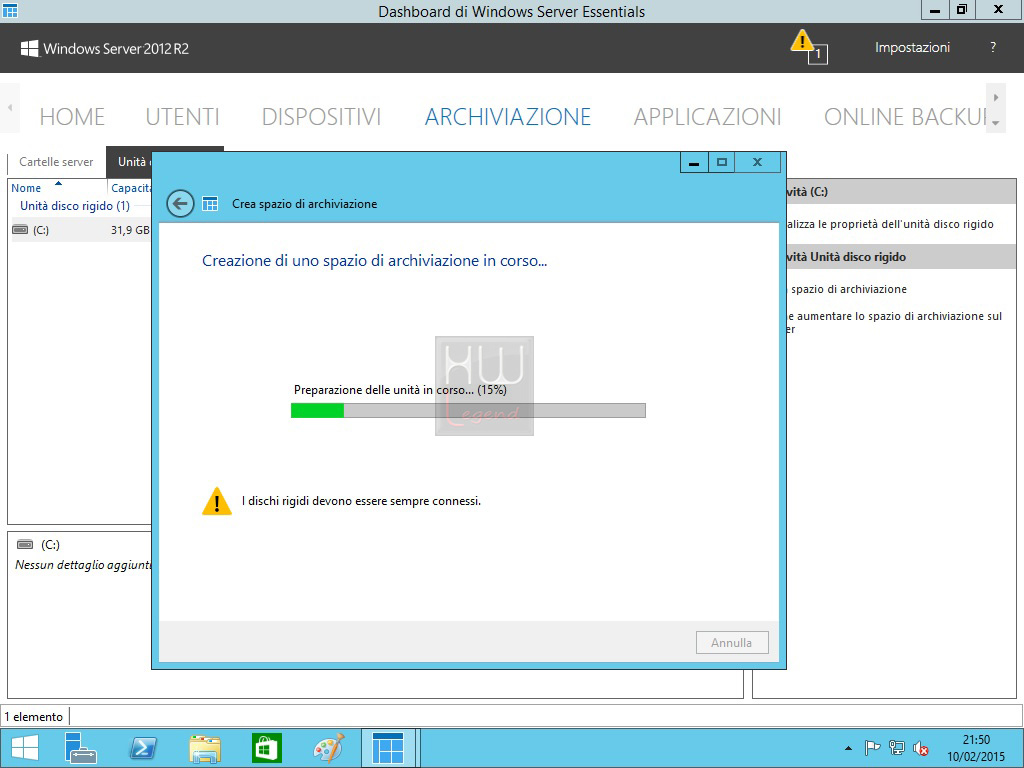Maximize the Crea spazio di archiviazione window
The image size is (1024, 768).
[722, 162]
